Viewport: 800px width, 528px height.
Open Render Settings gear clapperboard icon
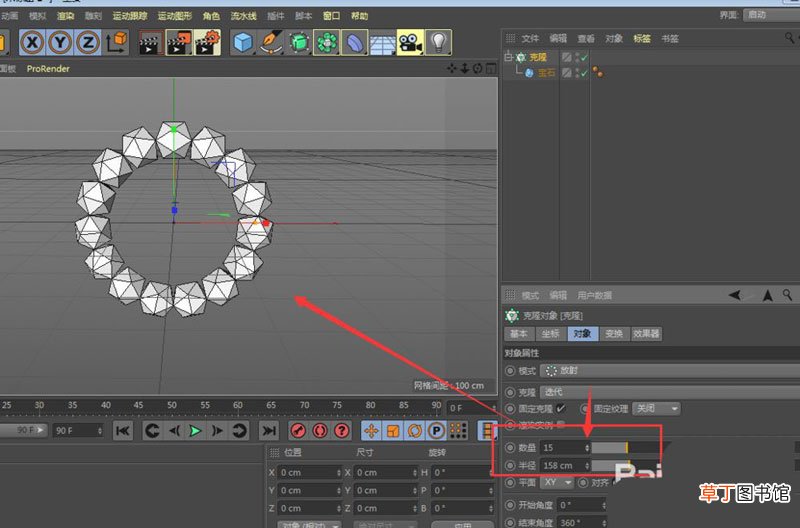click(207, 43)
